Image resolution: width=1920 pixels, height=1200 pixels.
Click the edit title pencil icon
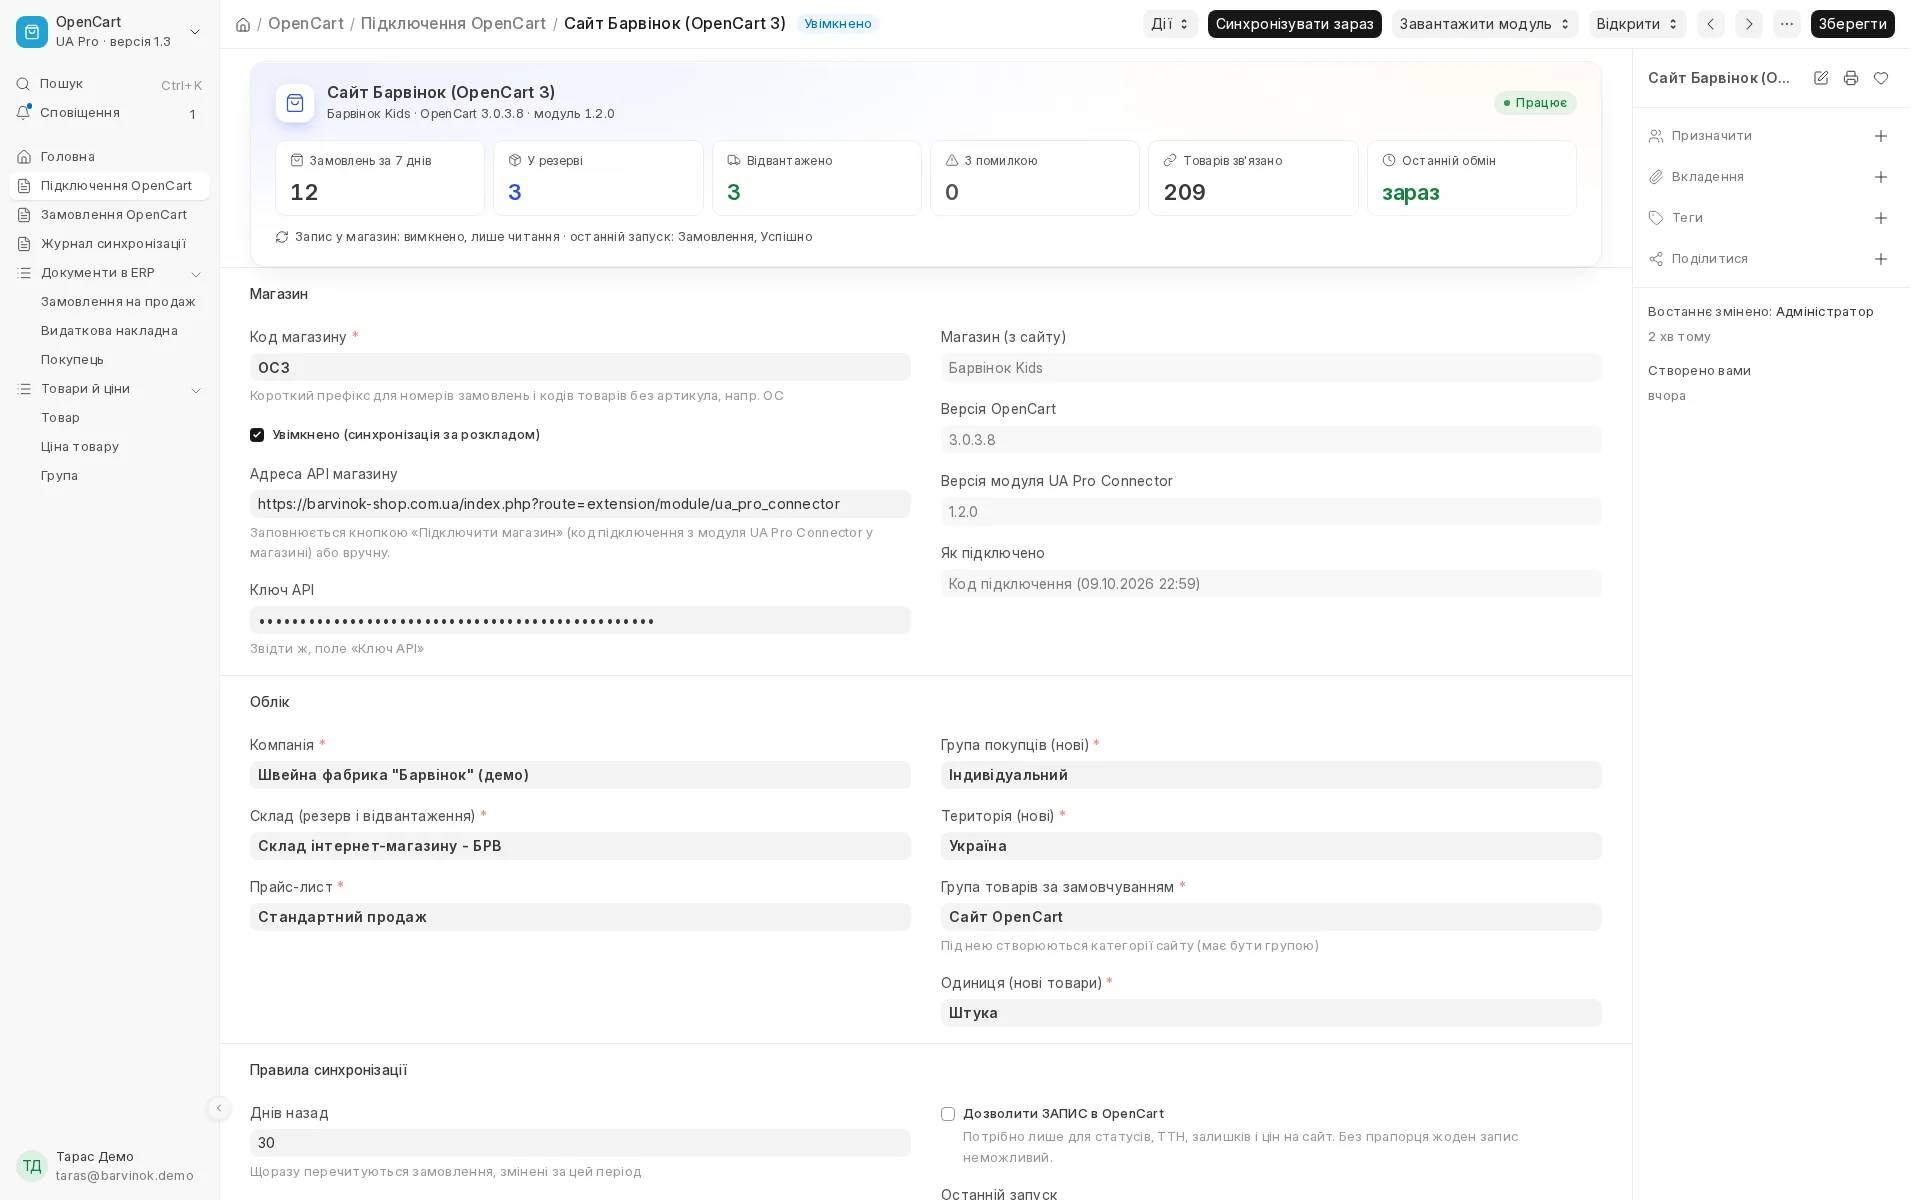[x=1821, y=78]
